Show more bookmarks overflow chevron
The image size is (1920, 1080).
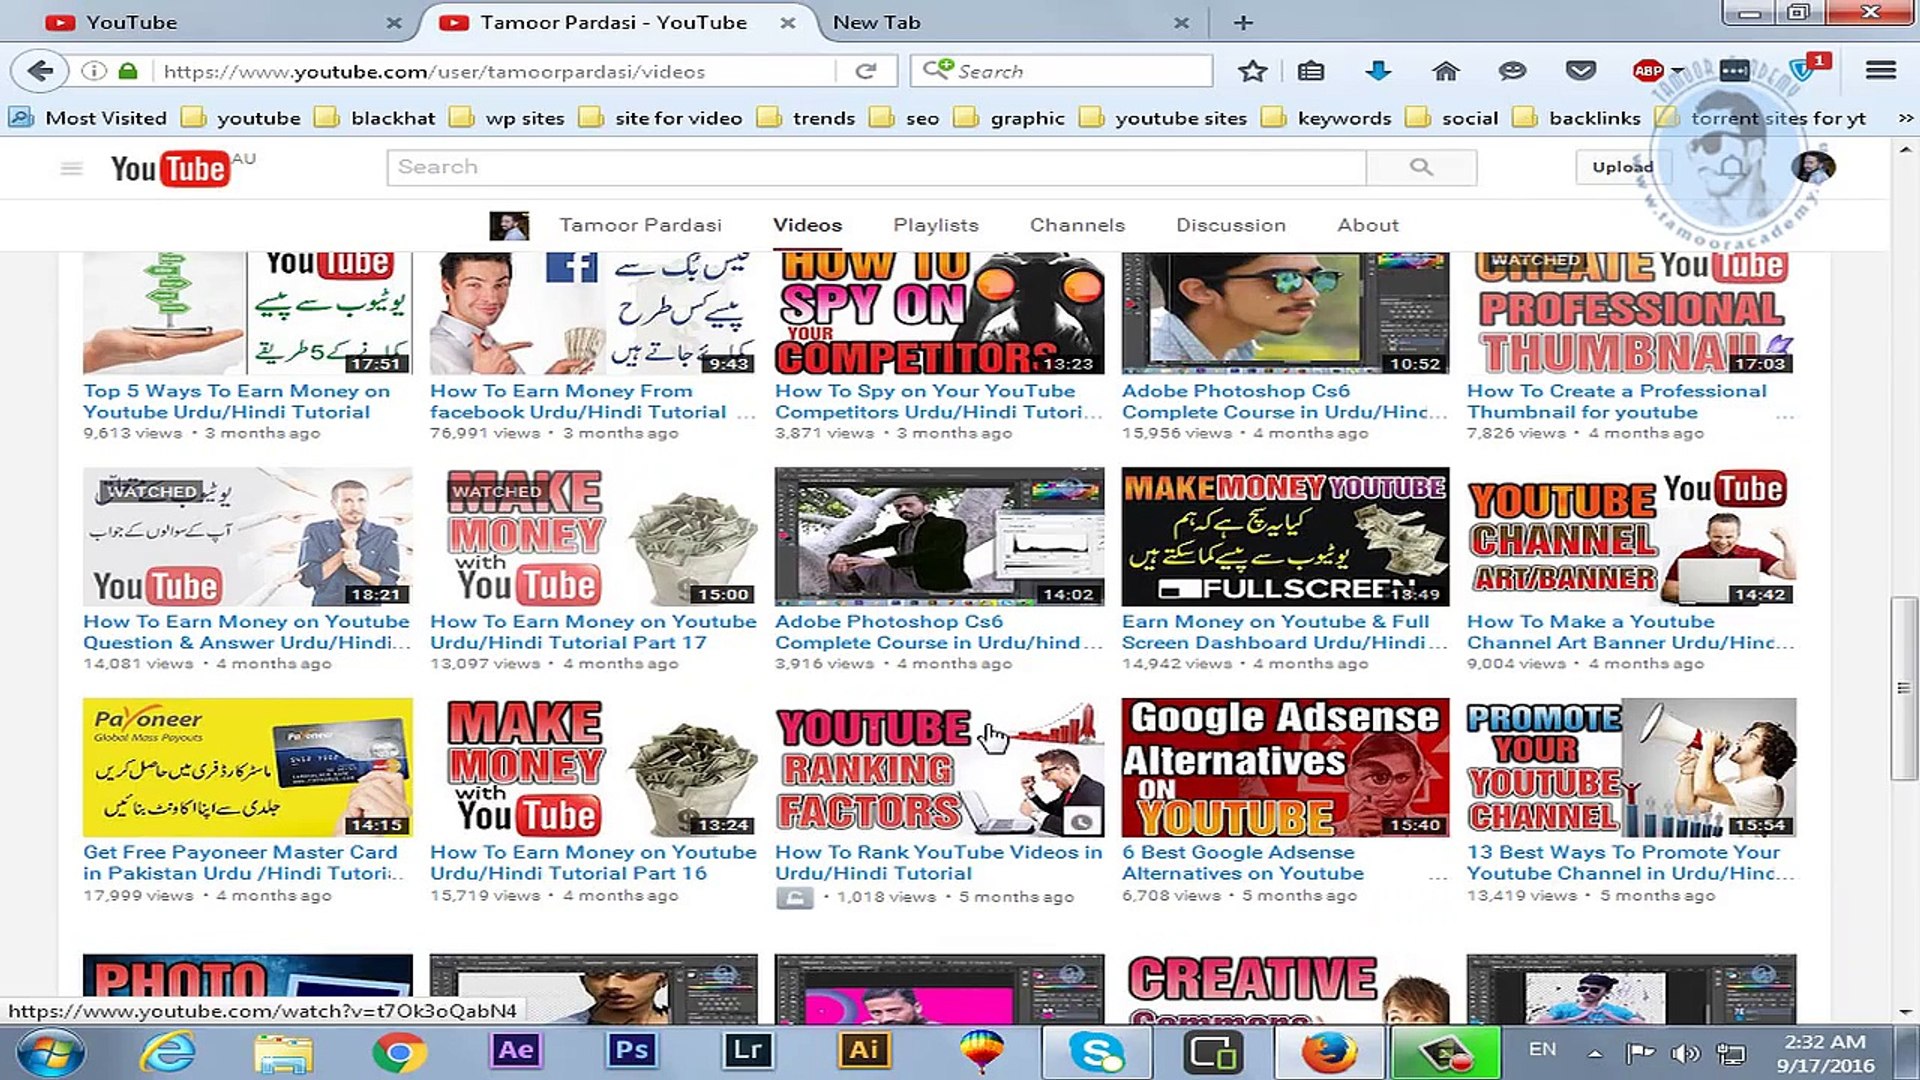point(1905,118)
